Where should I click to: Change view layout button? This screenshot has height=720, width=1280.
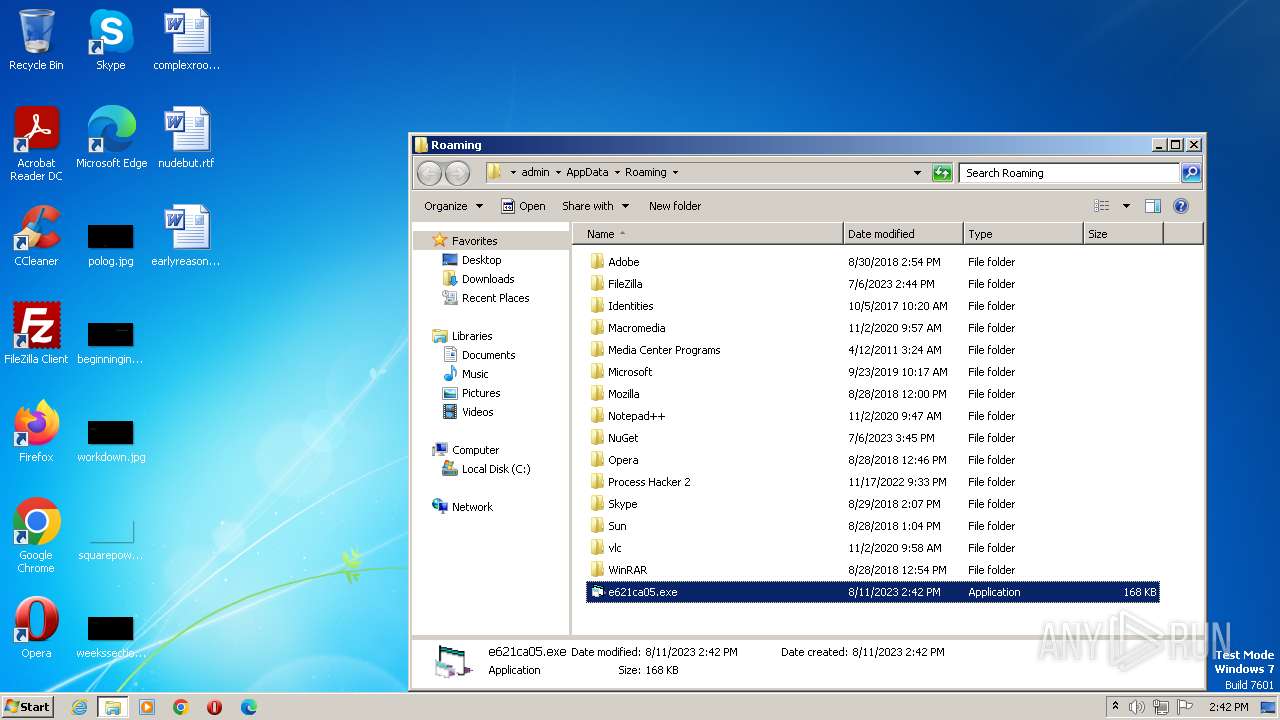pyautogui.click(x=1102, y=206)
